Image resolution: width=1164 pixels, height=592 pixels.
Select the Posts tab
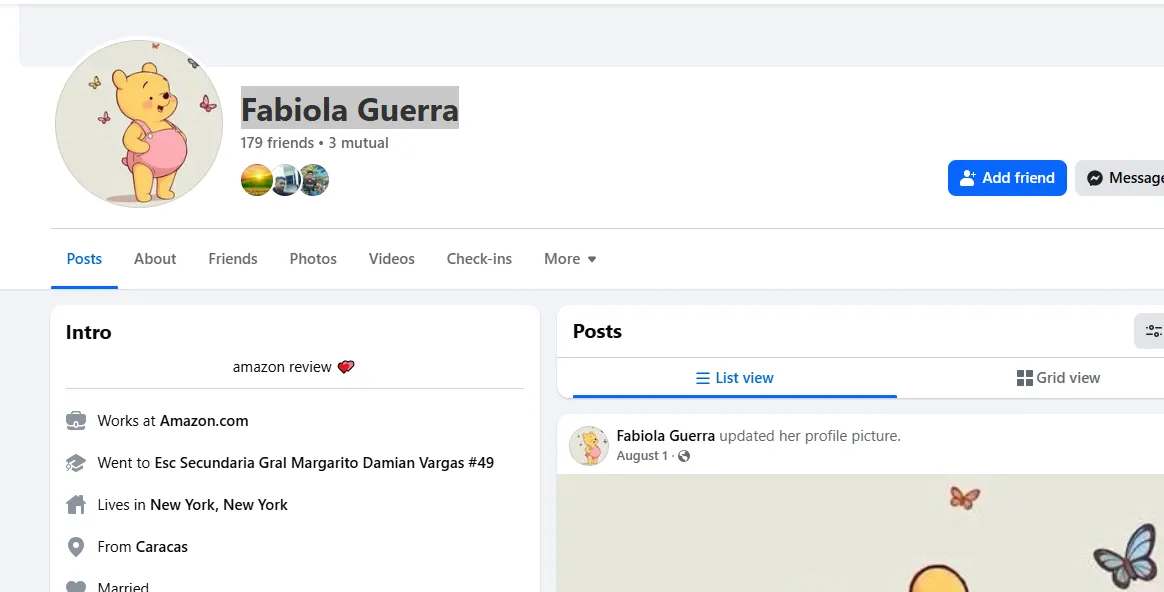click(x=84, y=258)
